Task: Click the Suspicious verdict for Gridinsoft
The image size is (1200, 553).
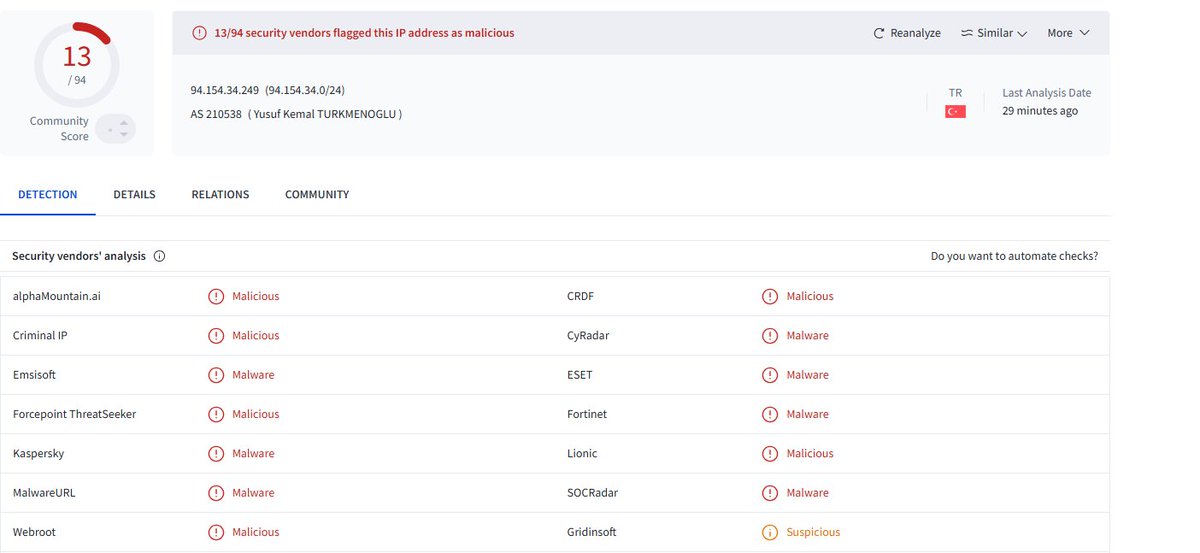Action: pyautogui.click(x=813, y=532)
